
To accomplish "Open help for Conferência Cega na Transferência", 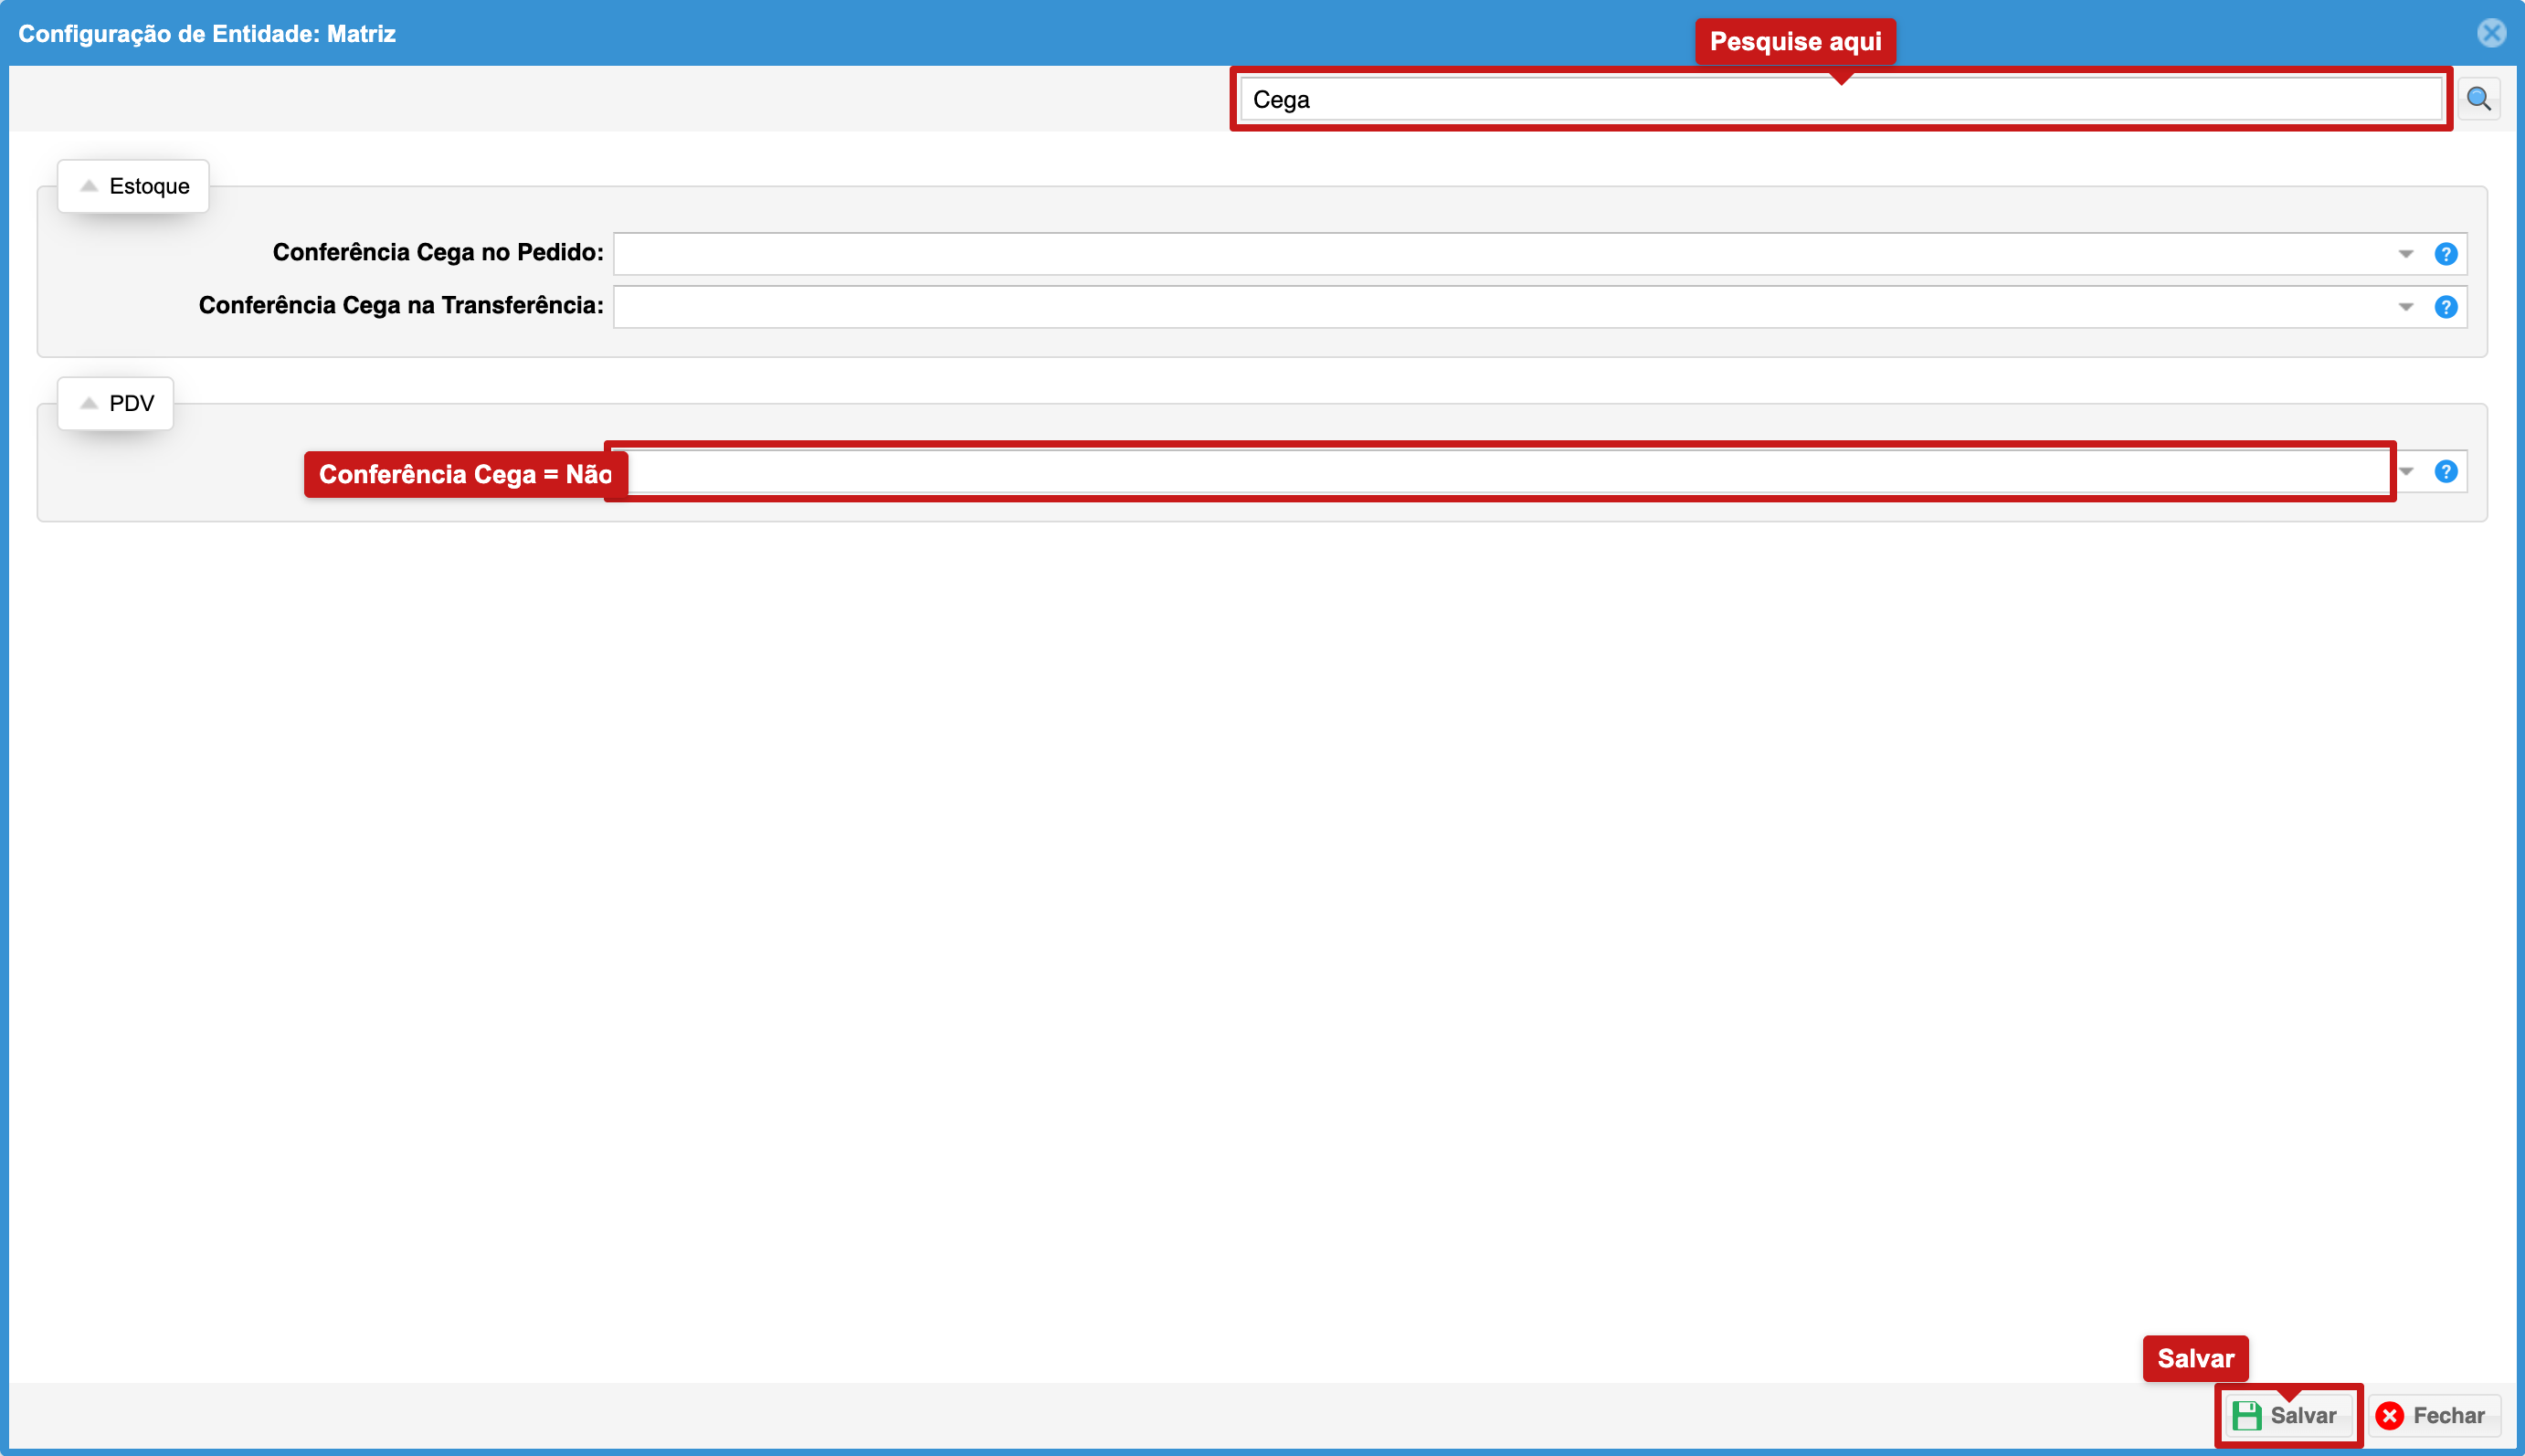I will pyautogui.click(x=2445, y=307).
